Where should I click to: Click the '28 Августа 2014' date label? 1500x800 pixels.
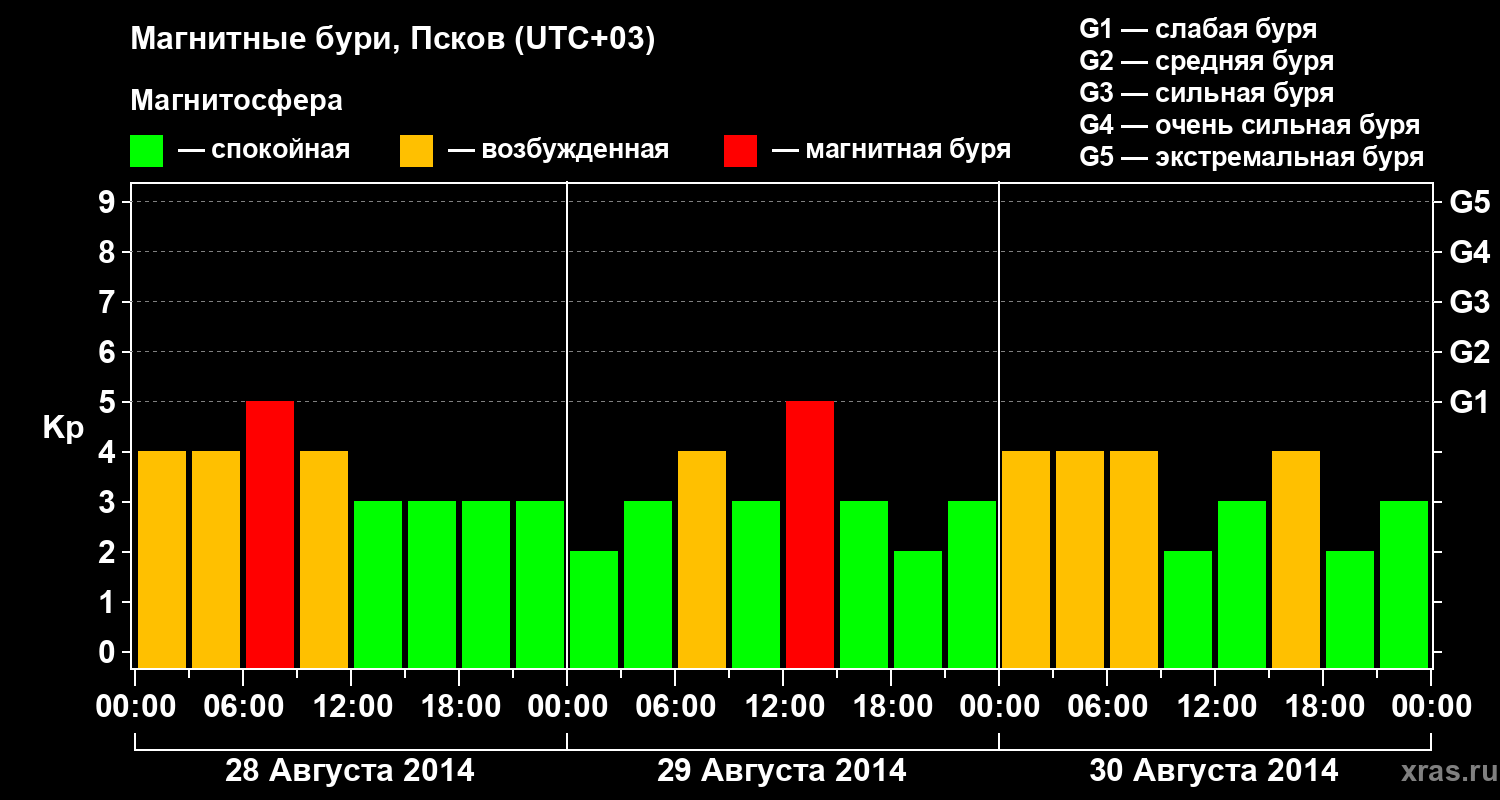point(350,771)
